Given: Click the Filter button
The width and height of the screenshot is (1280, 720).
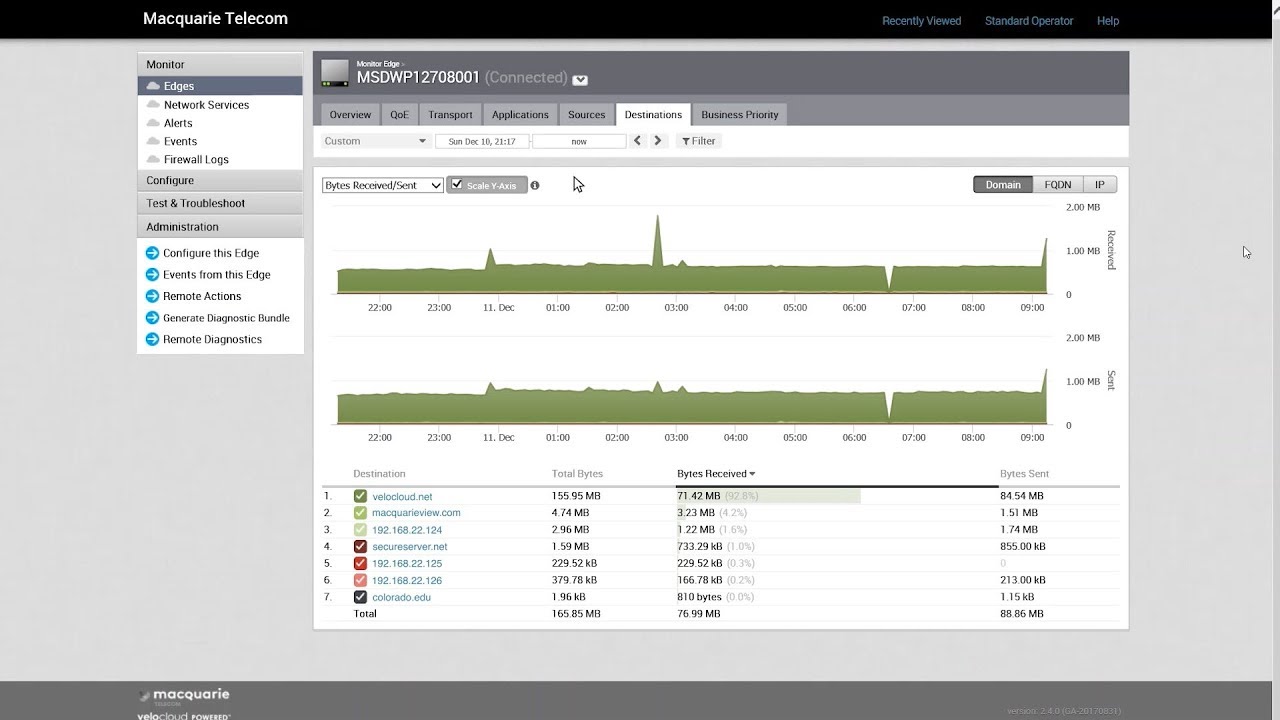Looking at the screenshot, I should pos(699,141).
